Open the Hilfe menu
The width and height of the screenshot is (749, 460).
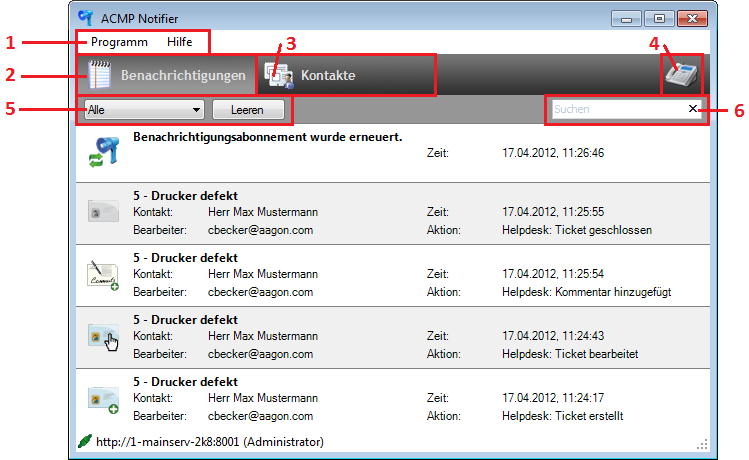(180, 42)
